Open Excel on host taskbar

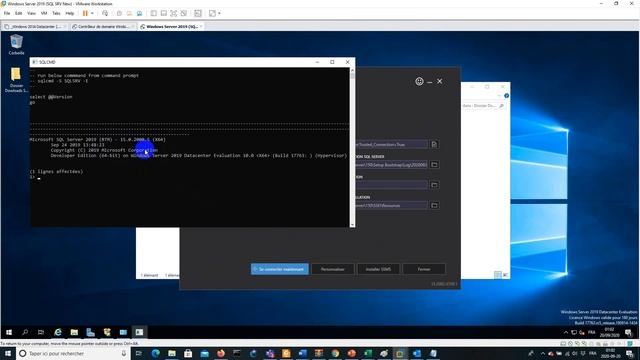tap(368, 353)
